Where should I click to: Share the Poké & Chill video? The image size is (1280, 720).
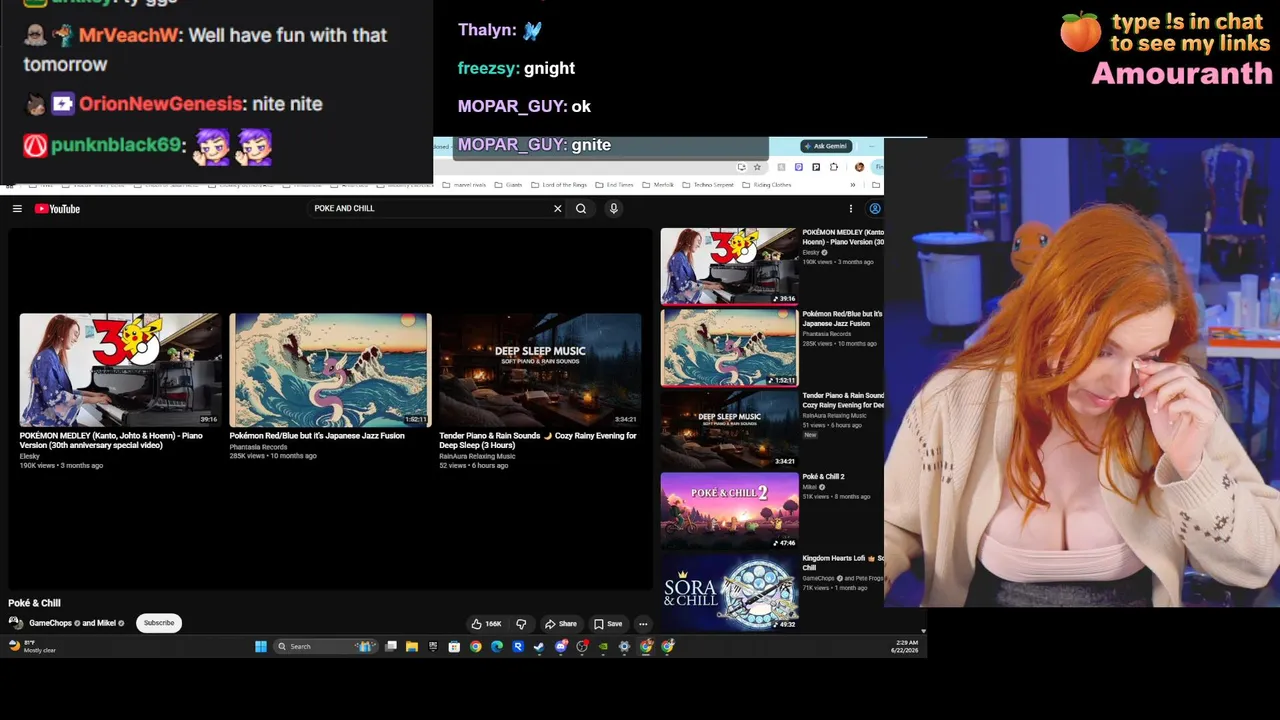point(561,624)
